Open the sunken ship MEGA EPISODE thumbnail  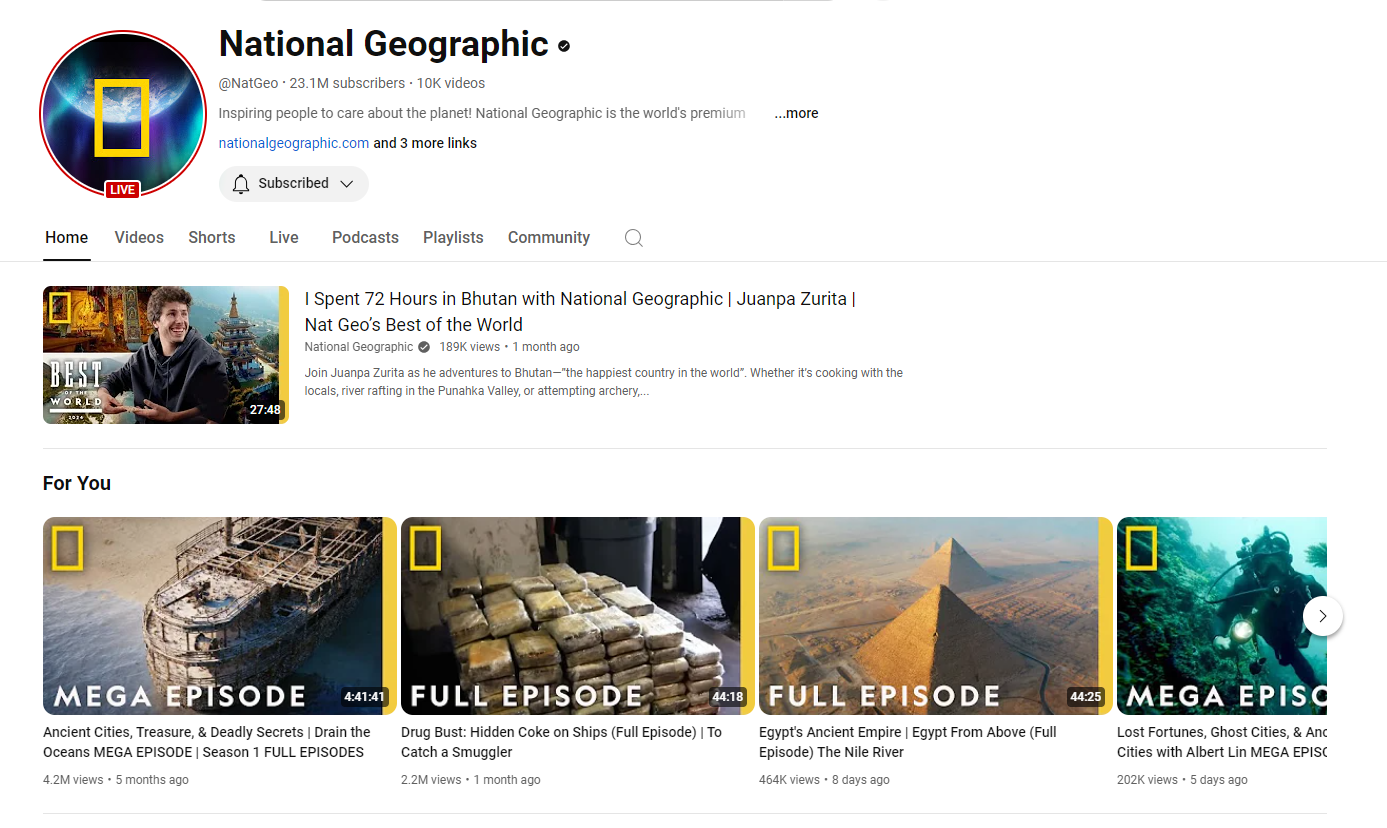[x=220, y=615]
